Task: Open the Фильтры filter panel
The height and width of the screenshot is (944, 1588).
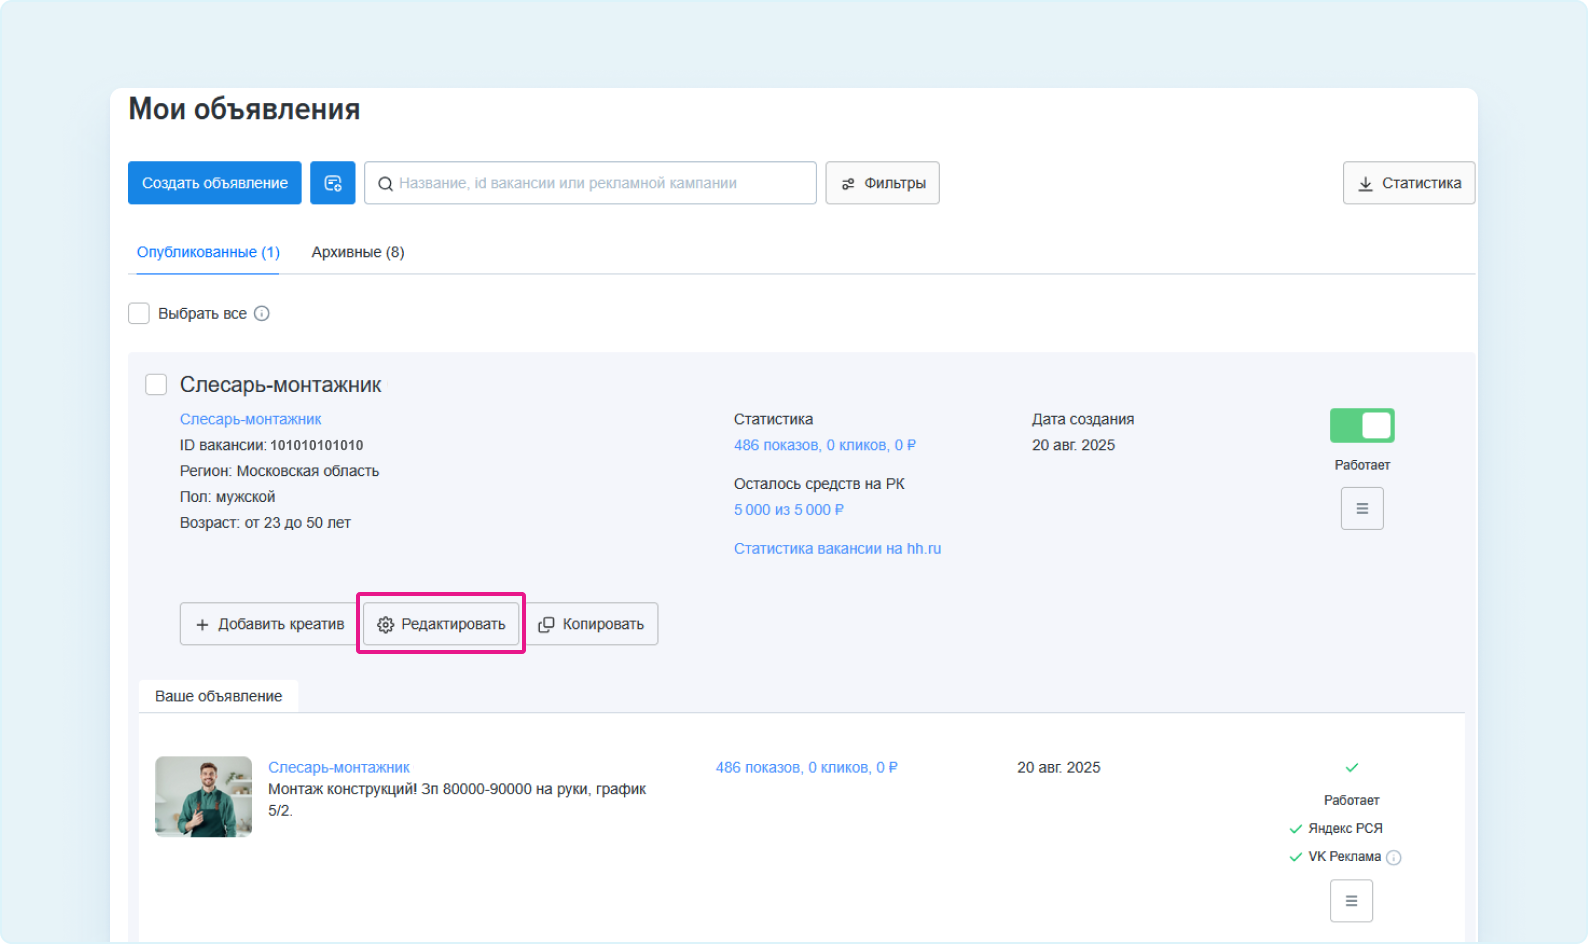Action: (882, 183)
